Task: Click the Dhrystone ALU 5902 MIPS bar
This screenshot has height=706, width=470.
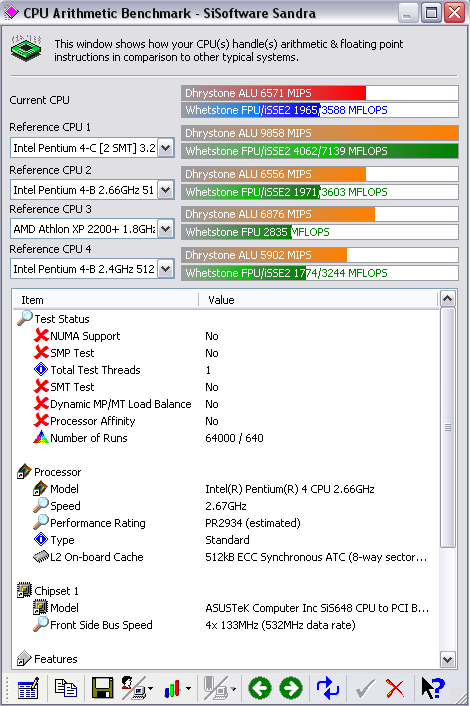Action: tap(320, 255)
